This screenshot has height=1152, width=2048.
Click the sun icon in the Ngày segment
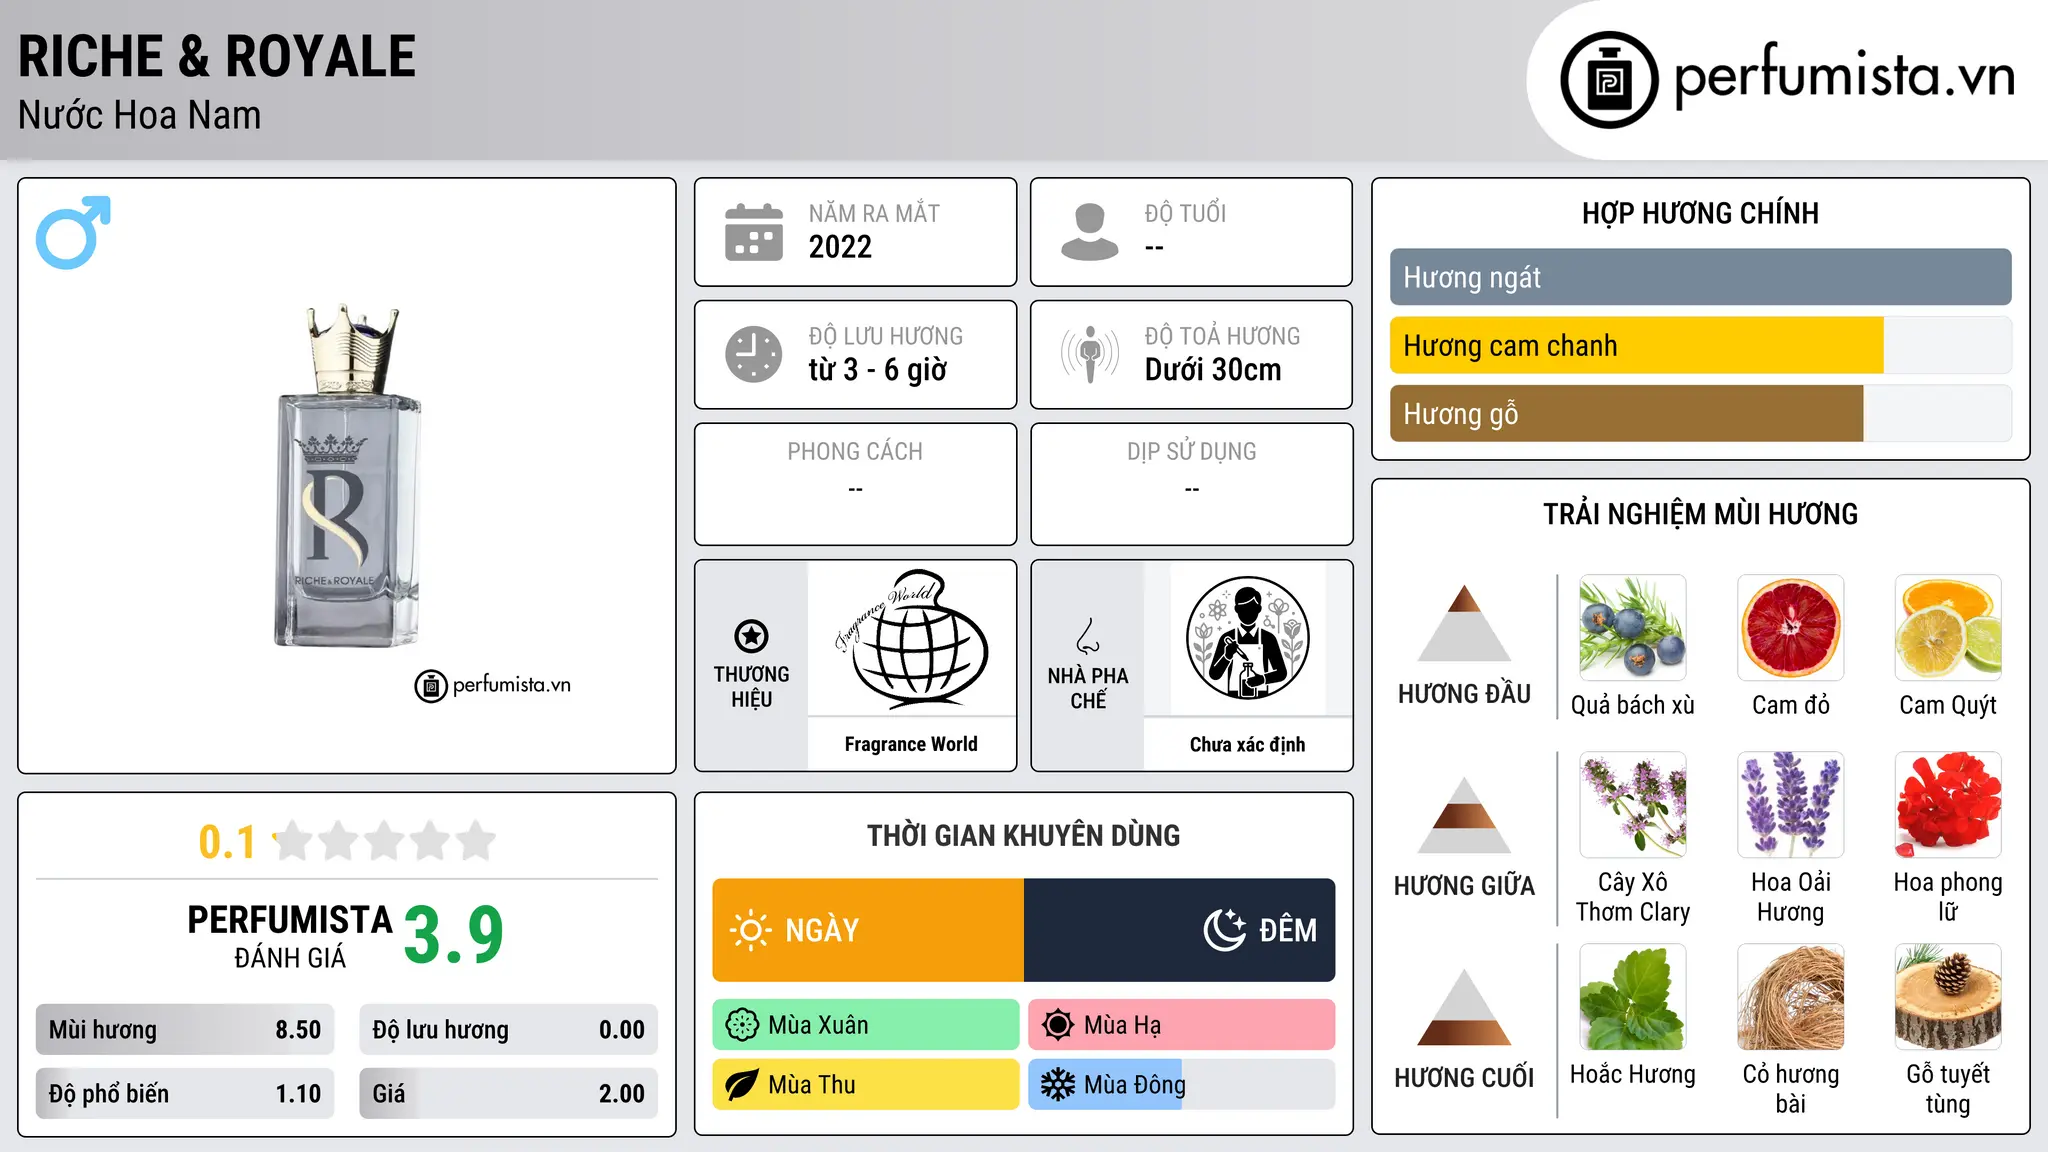[750, 930]
